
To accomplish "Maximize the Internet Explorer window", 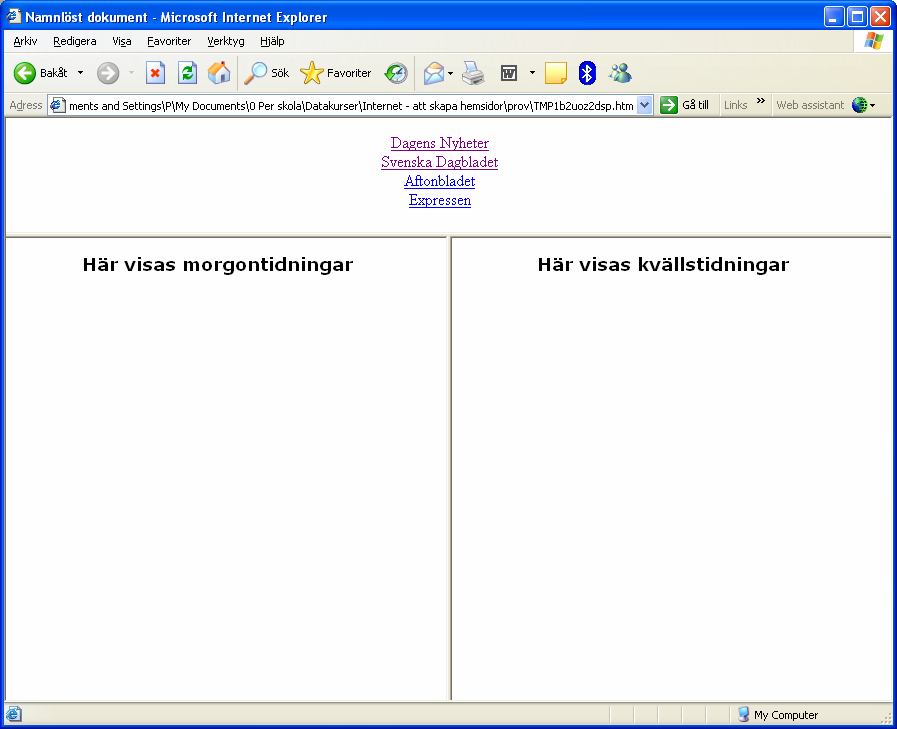I will point(858,17).
